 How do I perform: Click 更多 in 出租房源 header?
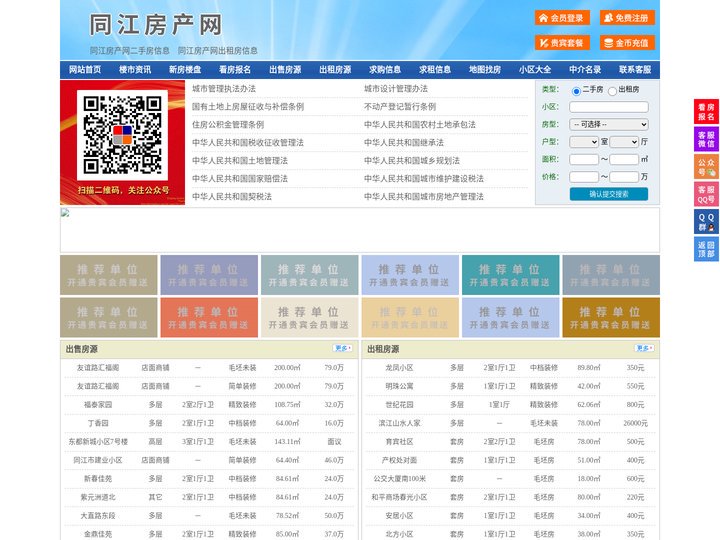click(x=644, y=349)
